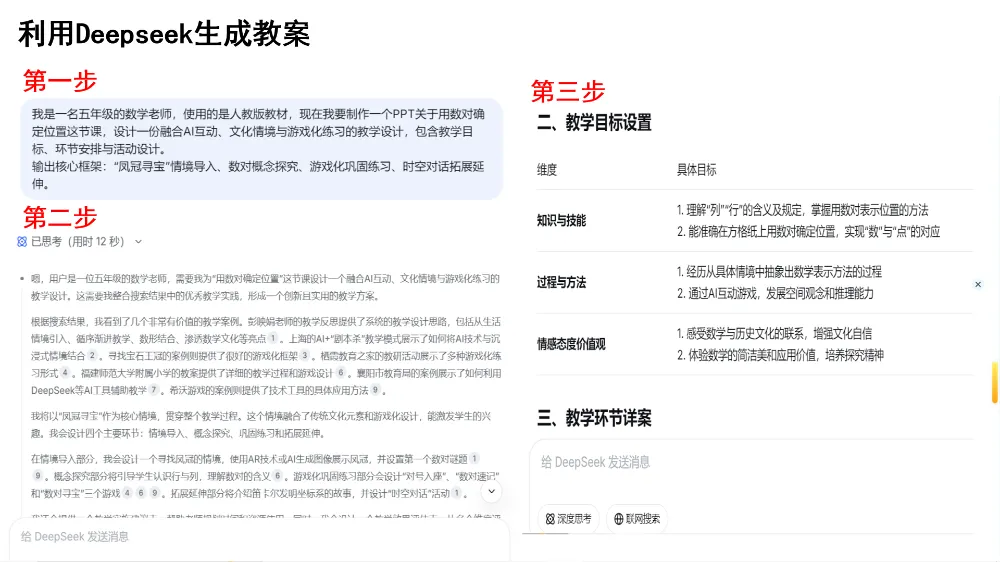Image resolution: width=1000 pixels, height=562 pixels.
Task: Close the panel with the small x icon
Action: coord(978,285)
